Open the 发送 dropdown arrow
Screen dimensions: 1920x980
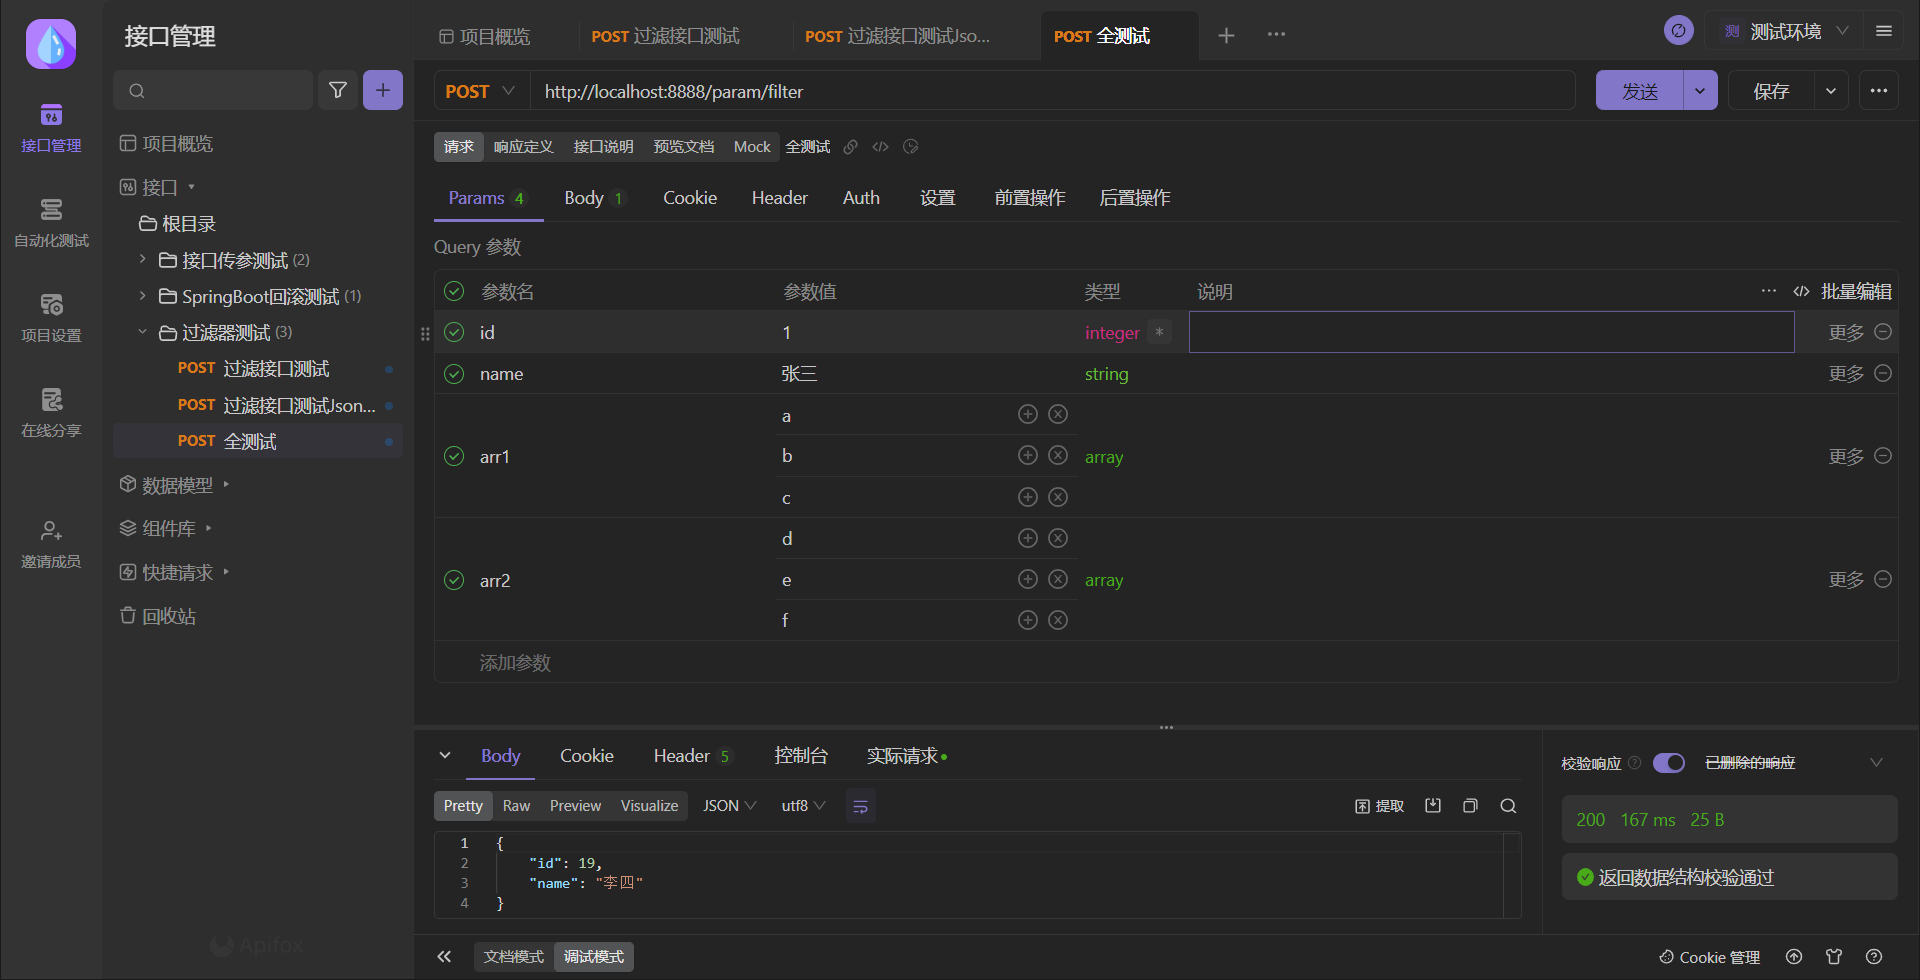(1700, 91)
